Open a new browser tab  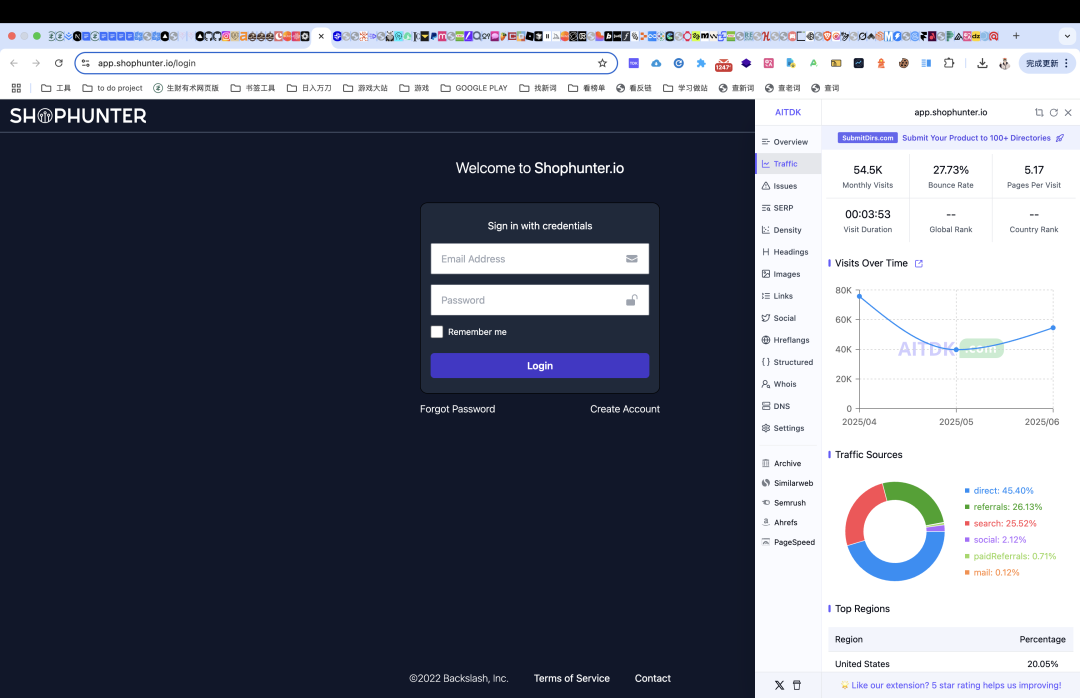click(x=1016, y=36)
